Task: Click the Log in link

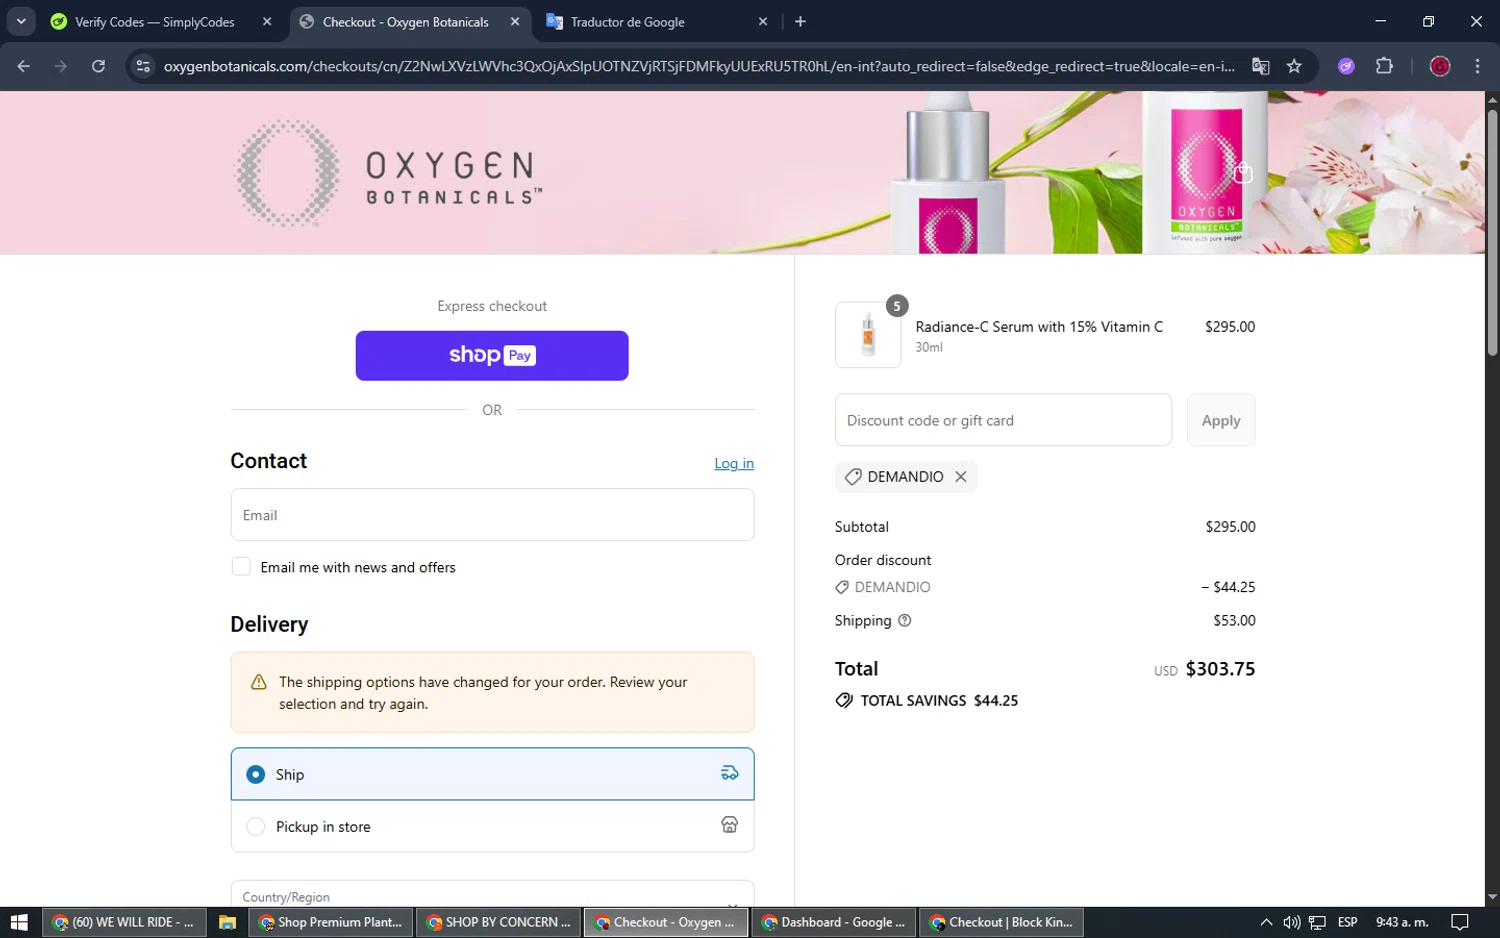Action: [734, 463]
